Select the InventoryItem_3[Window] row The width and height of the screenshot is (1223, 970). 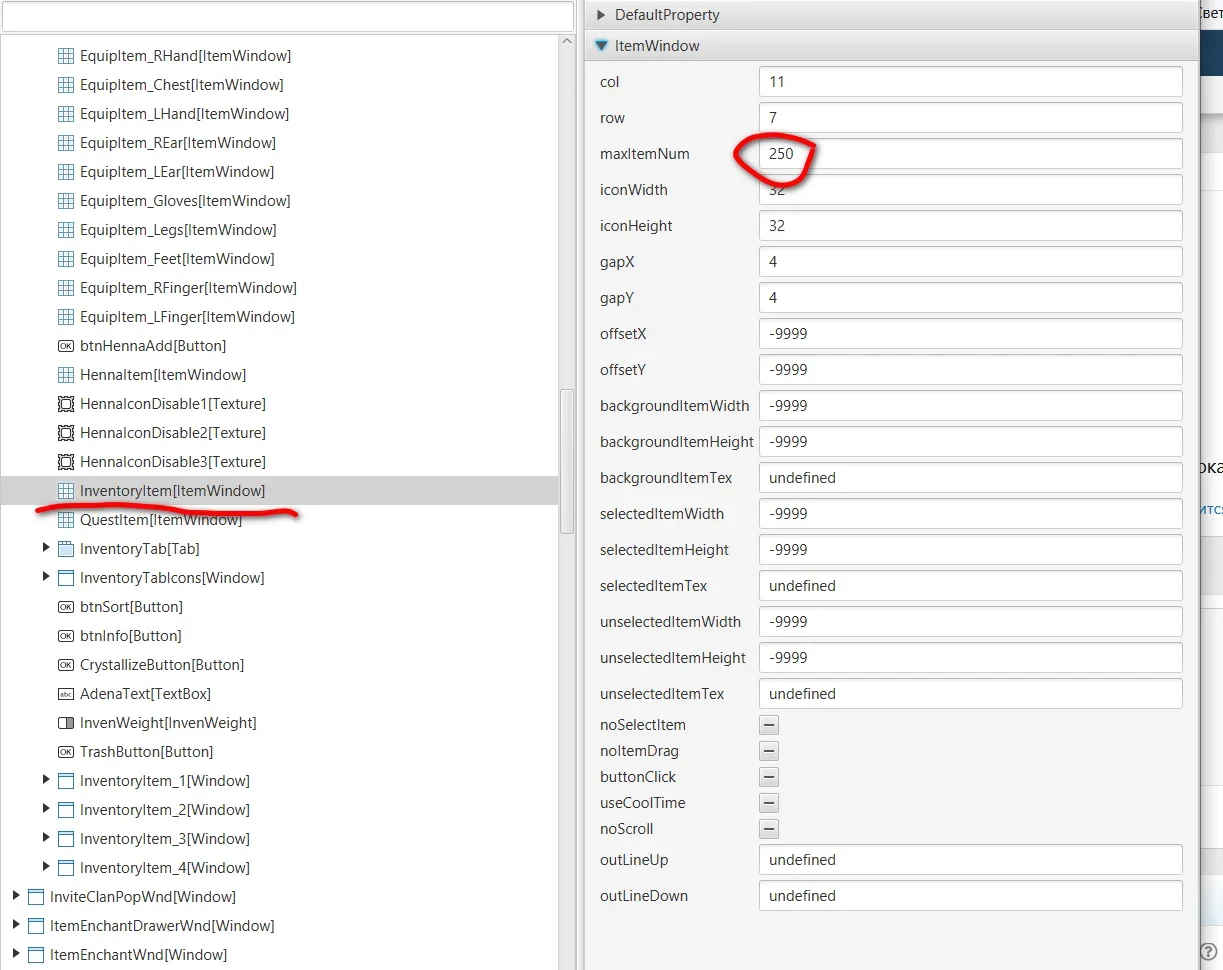pyautogui.click(x=279, y=839)
